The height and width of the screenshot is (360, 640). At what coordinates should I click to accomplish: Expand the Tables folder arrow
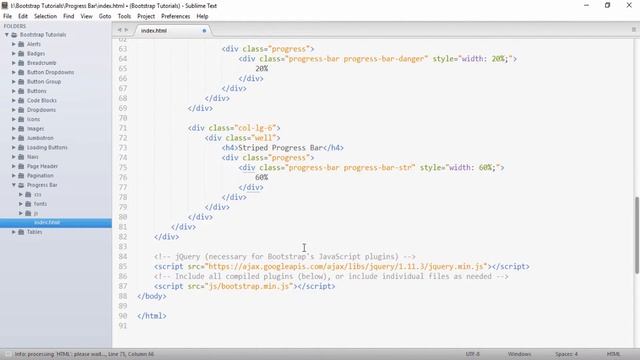tap(13, 232)
